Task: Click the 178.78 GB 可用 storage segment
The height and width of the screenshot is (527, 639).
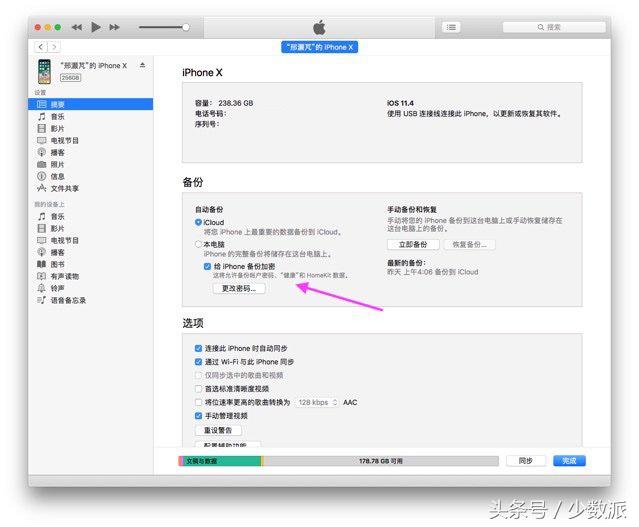Action: point(381,461)
